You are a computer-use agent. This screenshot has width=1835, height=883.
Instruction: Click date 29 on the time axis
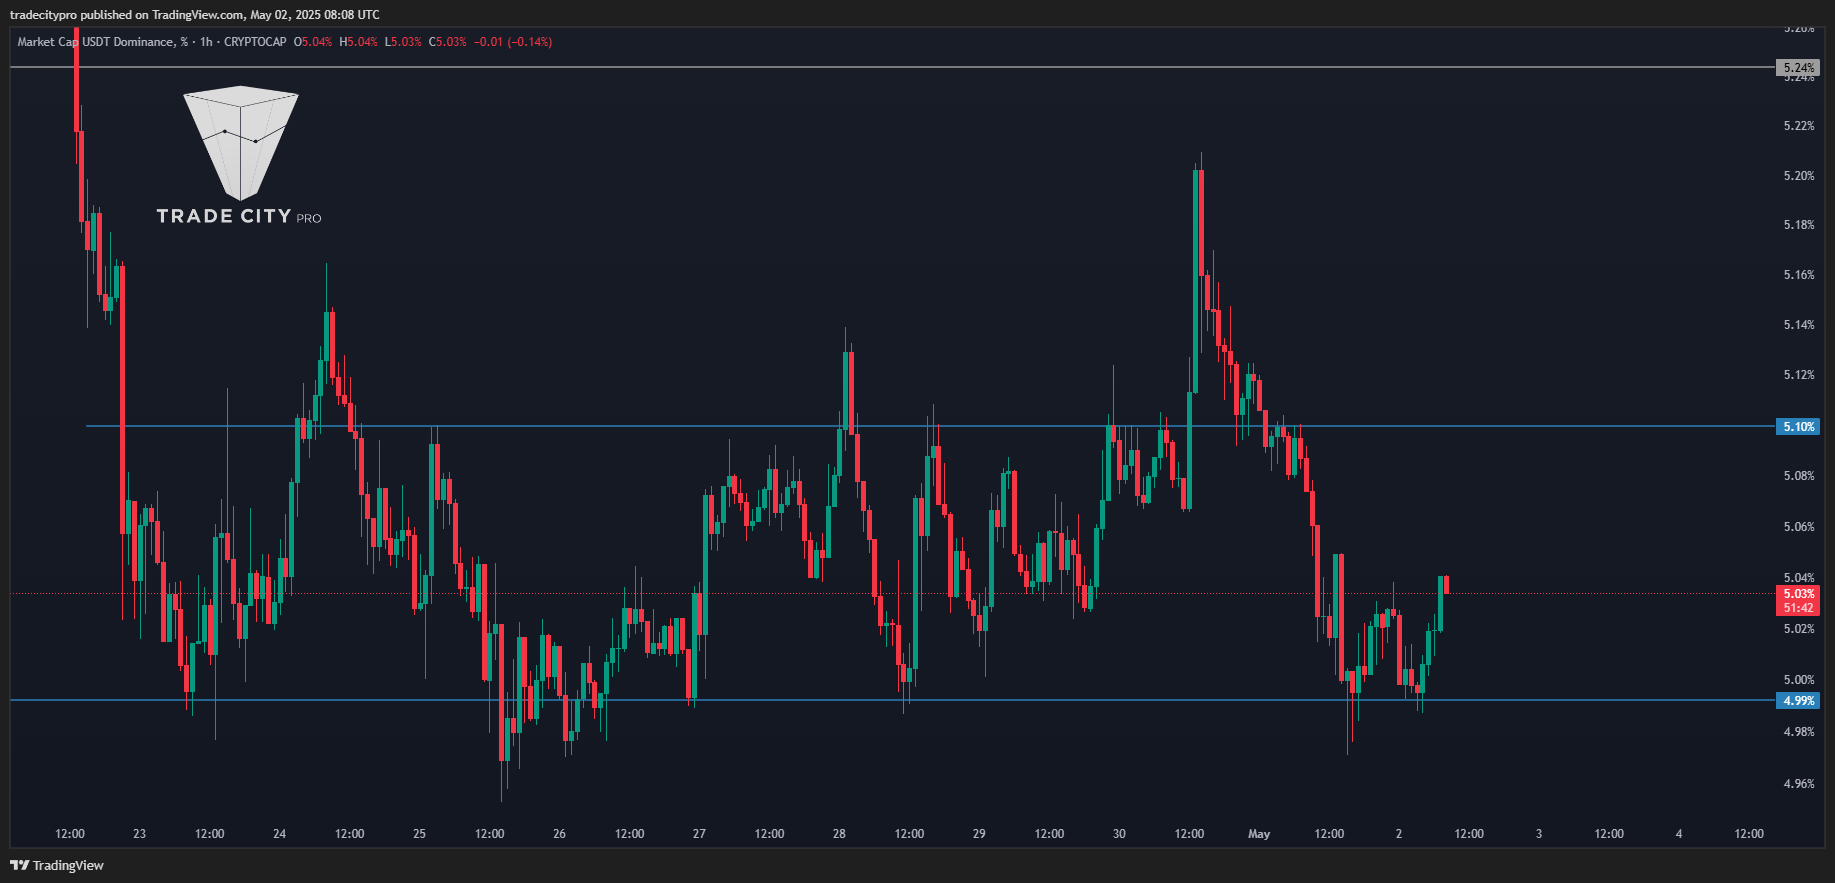[x=979, y=834]
